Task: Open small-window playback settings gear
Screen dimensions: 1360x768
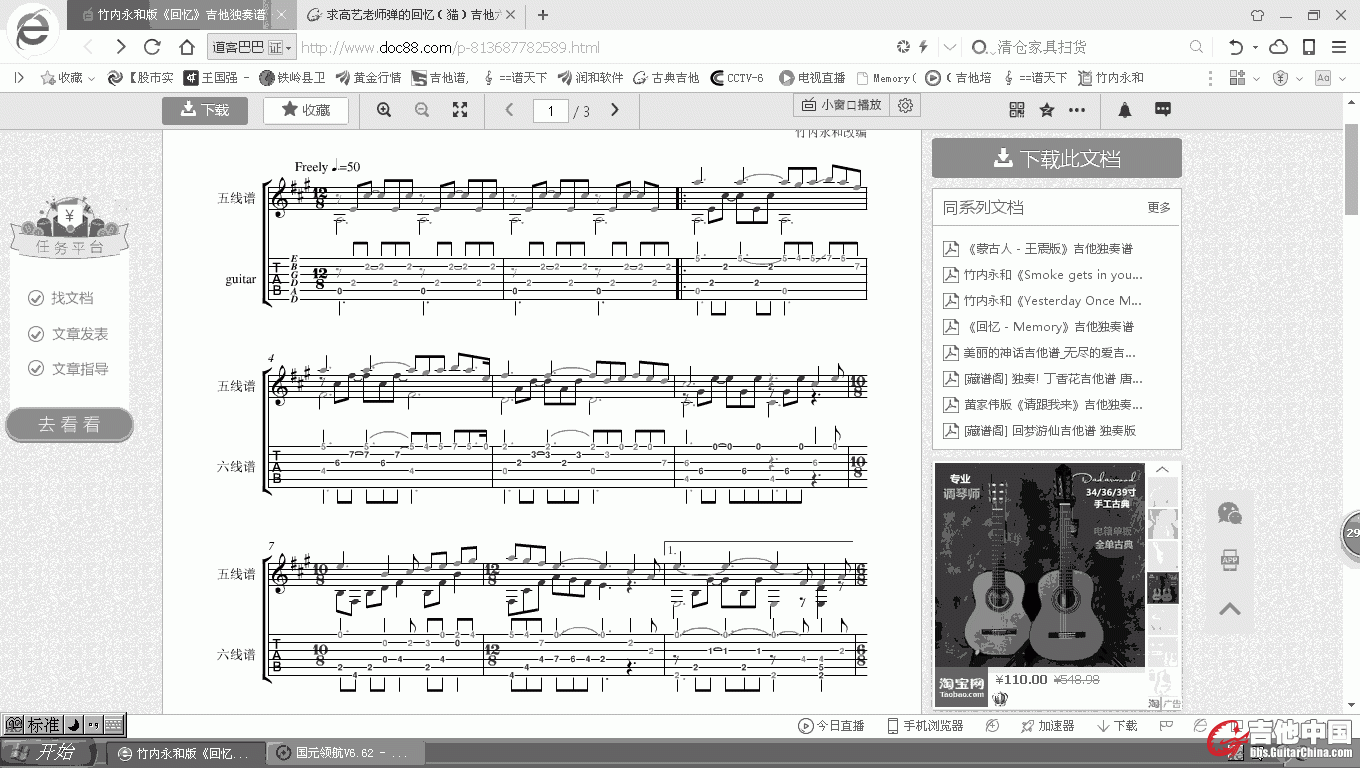Action: click(906, 105)
